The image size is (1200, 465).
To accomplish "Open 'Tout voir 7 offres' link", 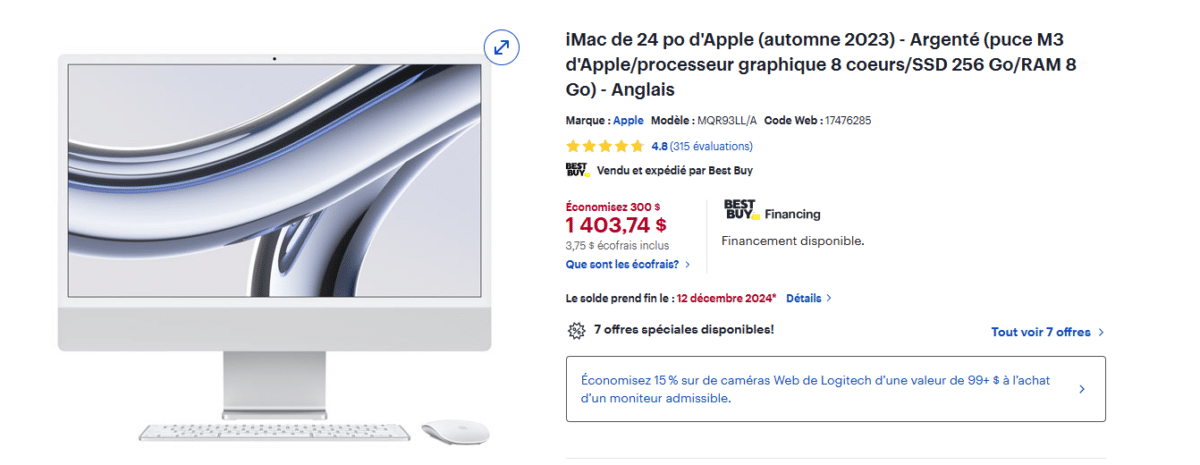I will (1047, 332).
